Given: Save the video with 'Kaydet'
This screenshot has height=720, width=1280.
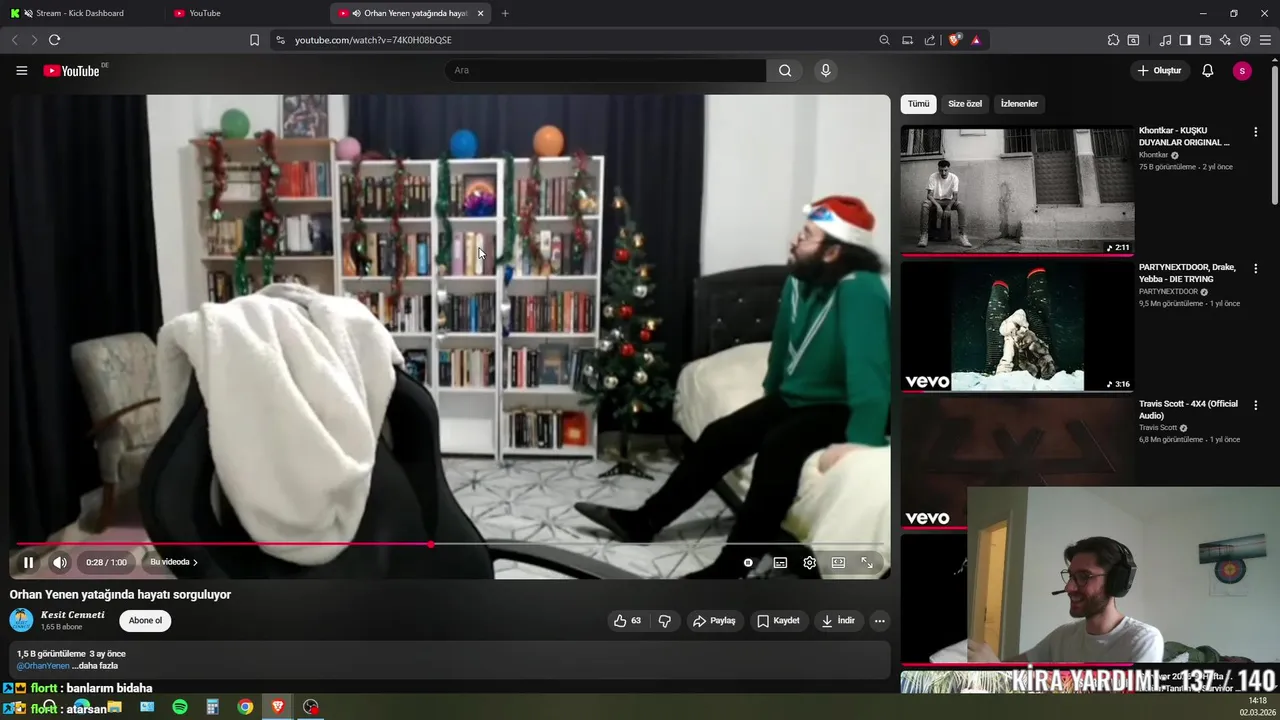Looking at the screenshot, I should point(778,621).
